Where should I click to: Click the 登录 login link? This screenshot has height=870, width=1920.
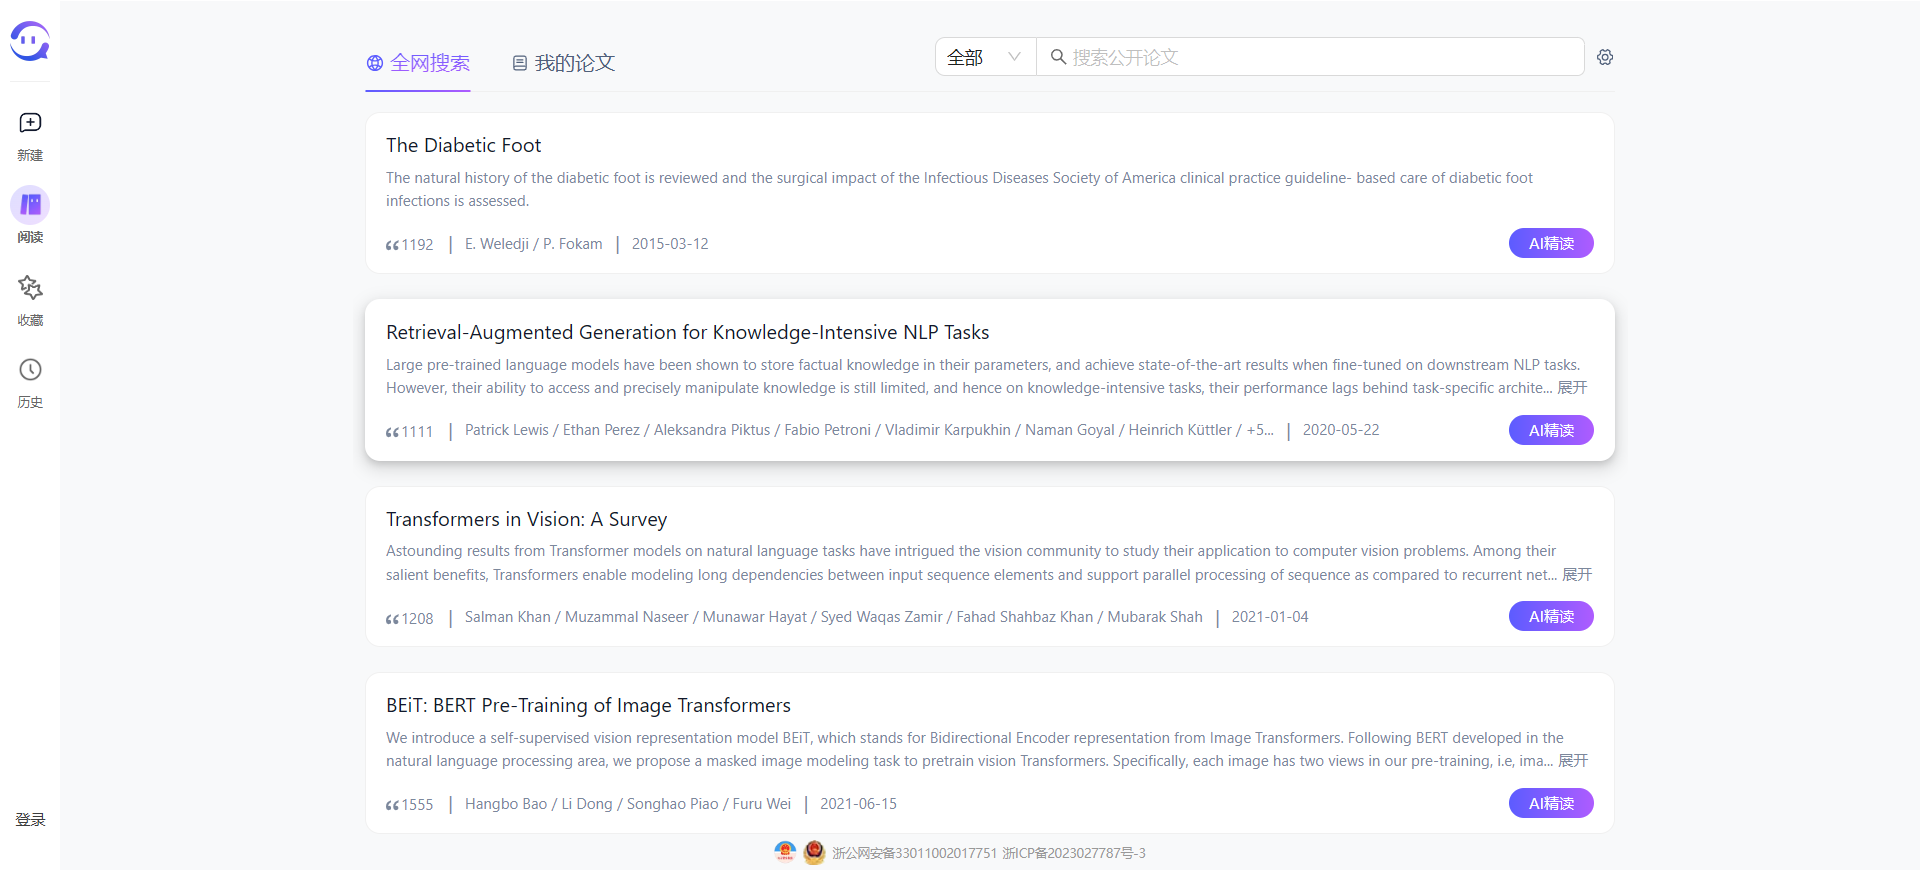[x=30, y=820]
